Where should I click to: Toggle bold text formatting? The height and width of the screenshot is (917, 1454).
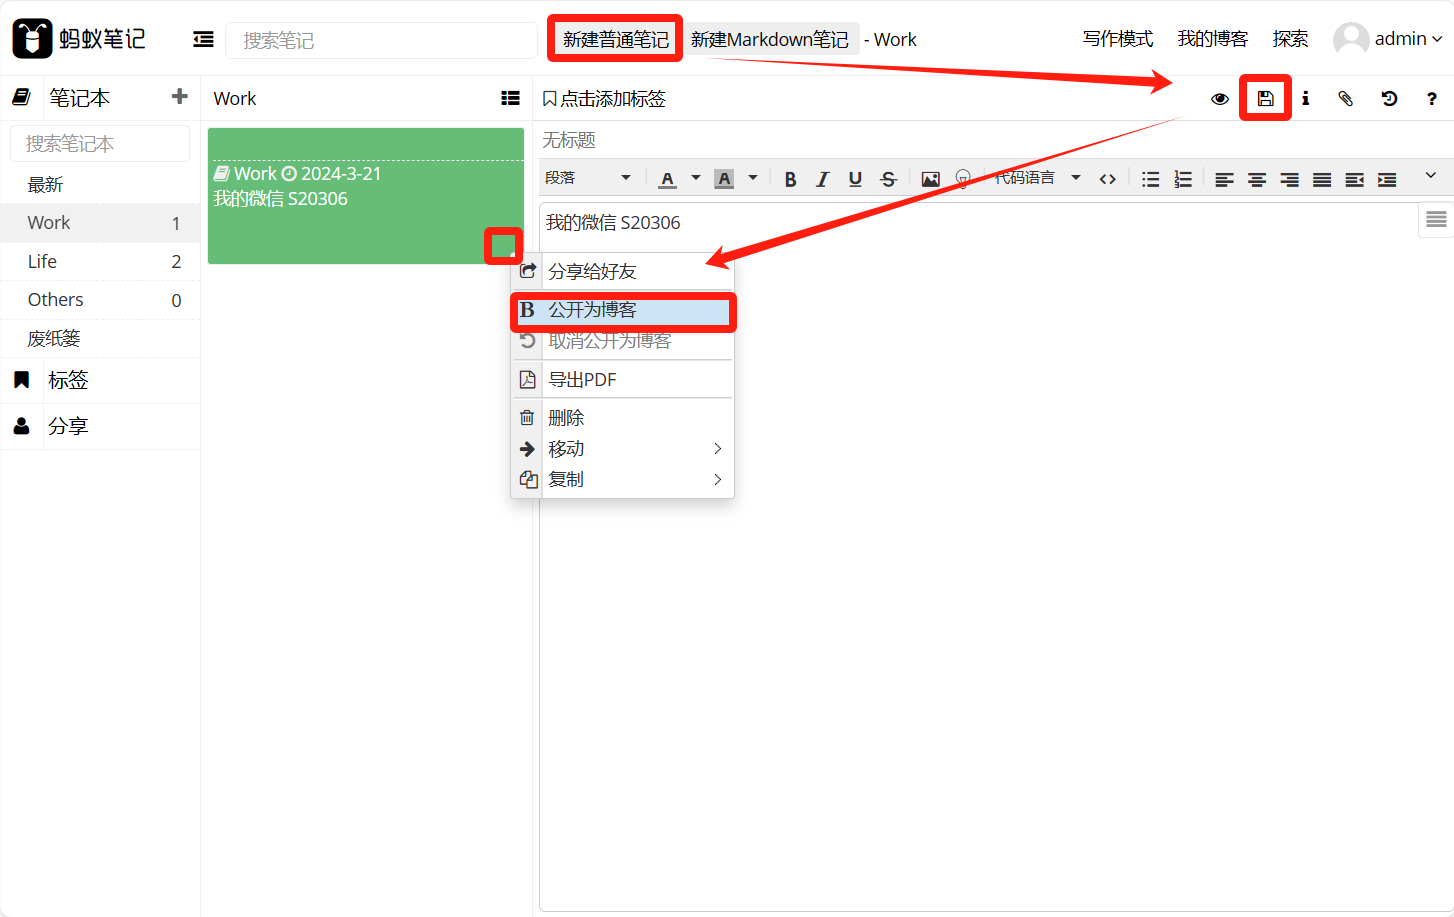[x=790, y=179]
